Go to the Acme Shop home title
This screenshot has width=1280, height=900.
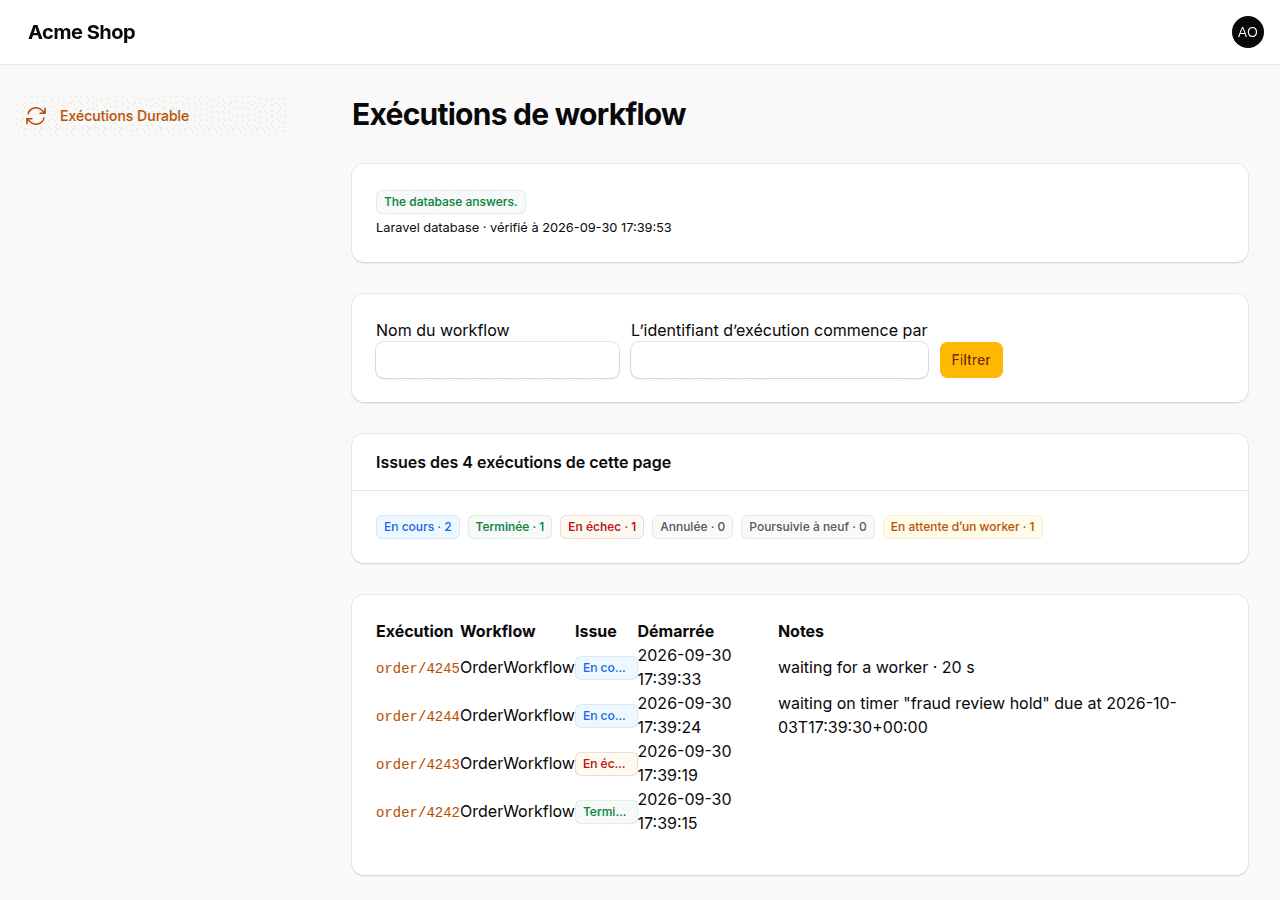point(82,32)
